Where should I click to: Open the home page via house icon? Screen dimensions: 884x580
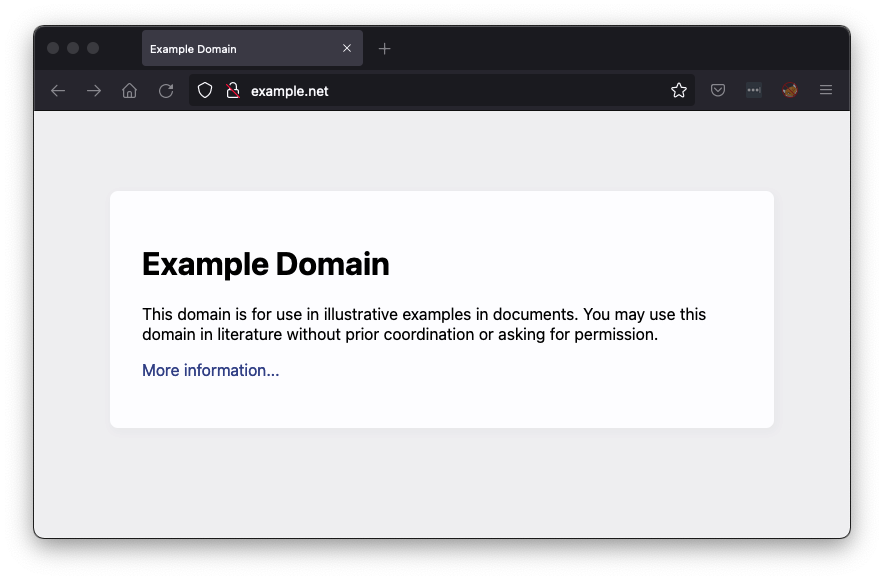130,91
